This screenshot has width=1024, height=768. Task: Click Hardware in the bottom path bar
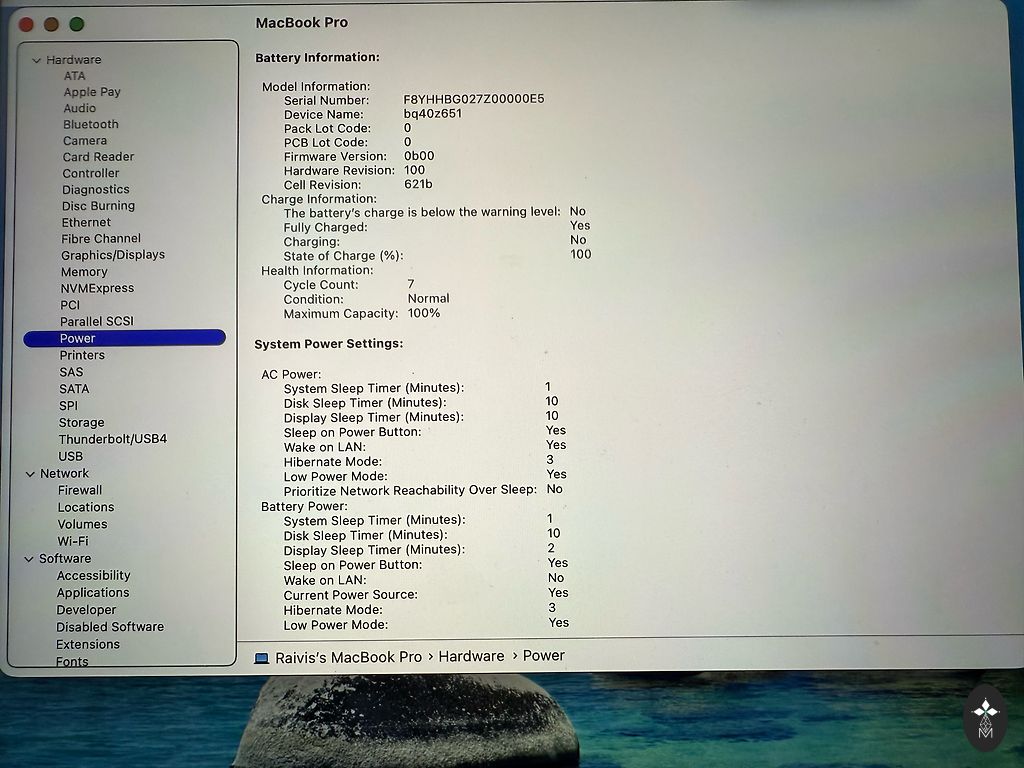[x=471, y=656]
